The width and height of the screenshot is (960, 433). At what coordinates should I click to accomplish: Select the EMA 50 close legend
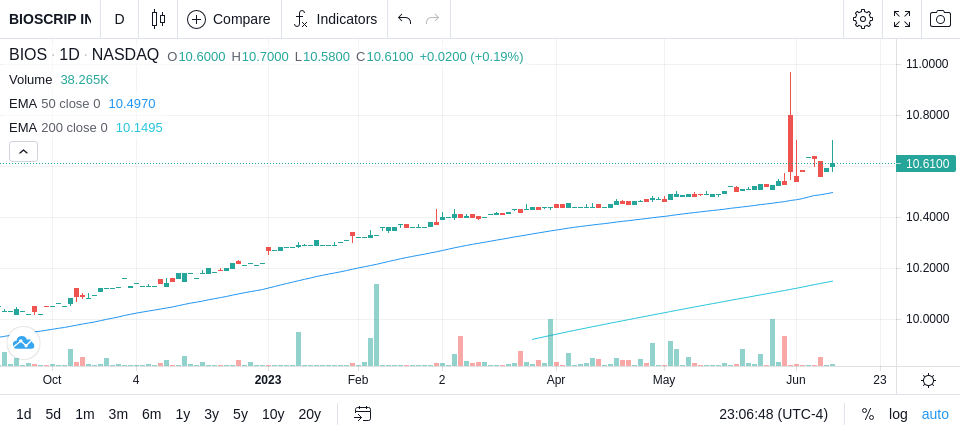(x=54, y=104)
